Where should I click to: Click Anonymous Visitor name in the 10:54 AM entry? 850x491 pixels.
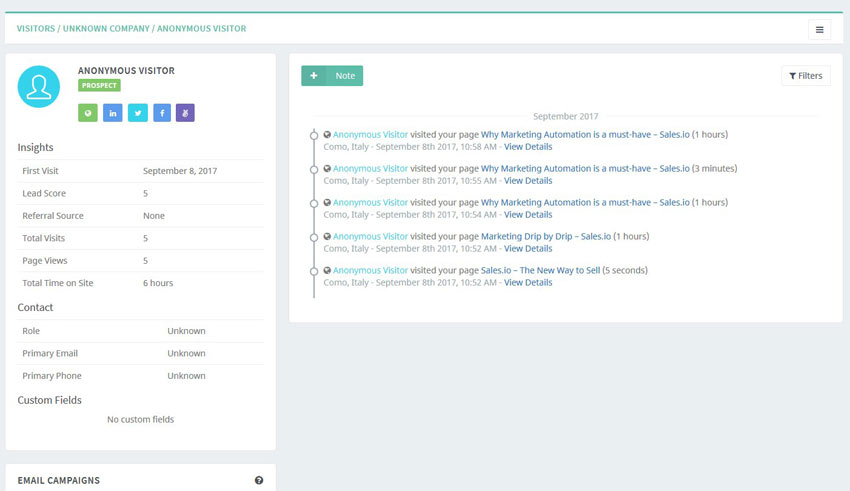click(x=370, y=202)
